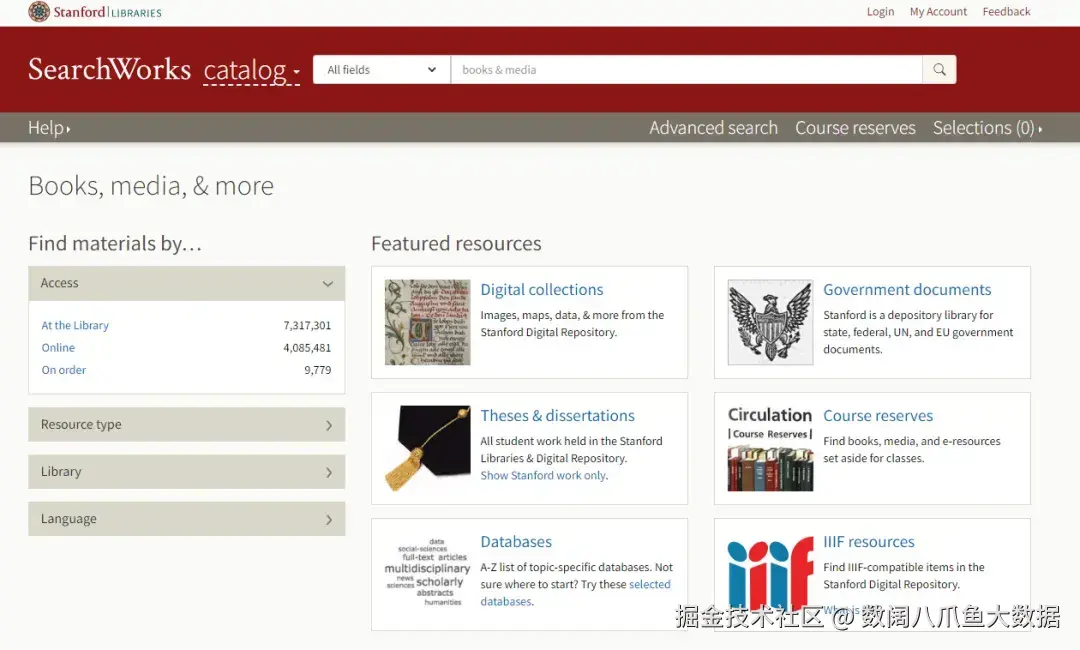Viewport: 1080px width, 650px height.
Task: Collapse the Access facet panel
Action: pos(187,283)
